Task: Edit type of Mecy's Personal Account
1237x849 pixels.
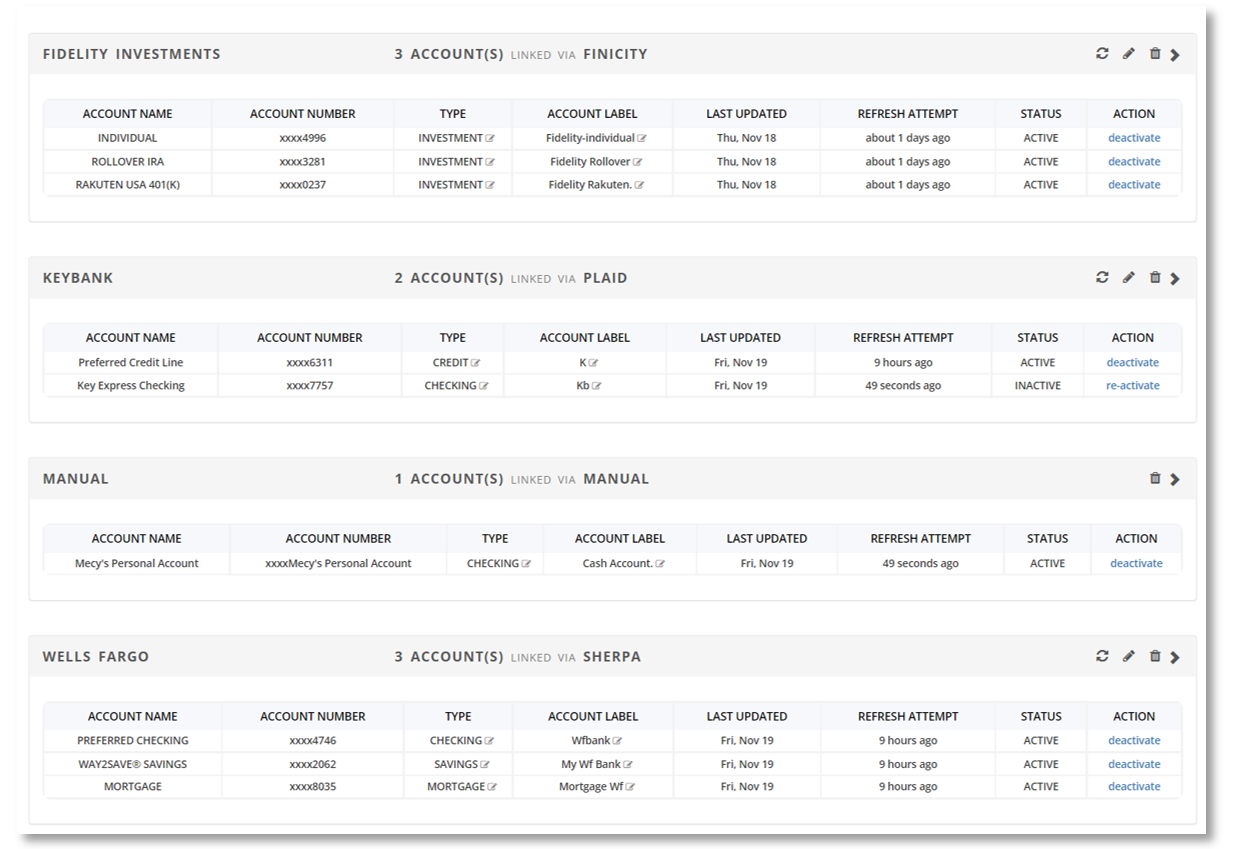Action: coord(526,564)
